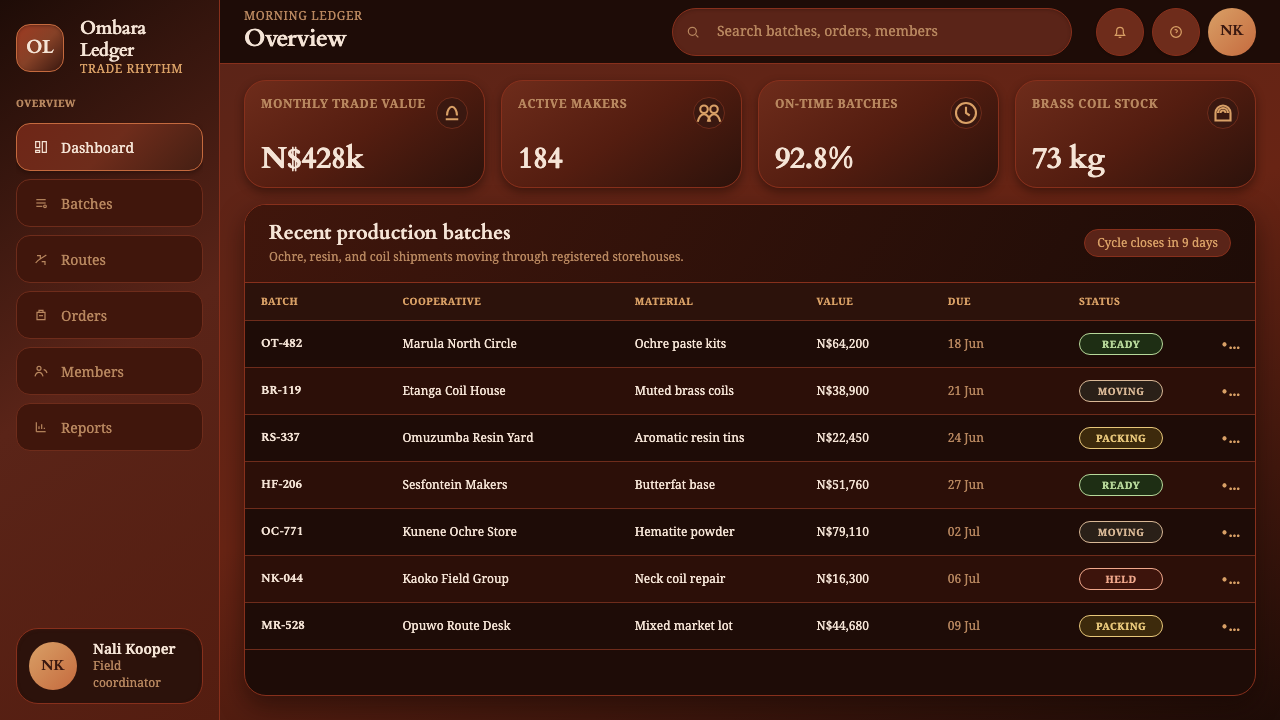Click the N$79,110 value

click(x=842, y=532)
